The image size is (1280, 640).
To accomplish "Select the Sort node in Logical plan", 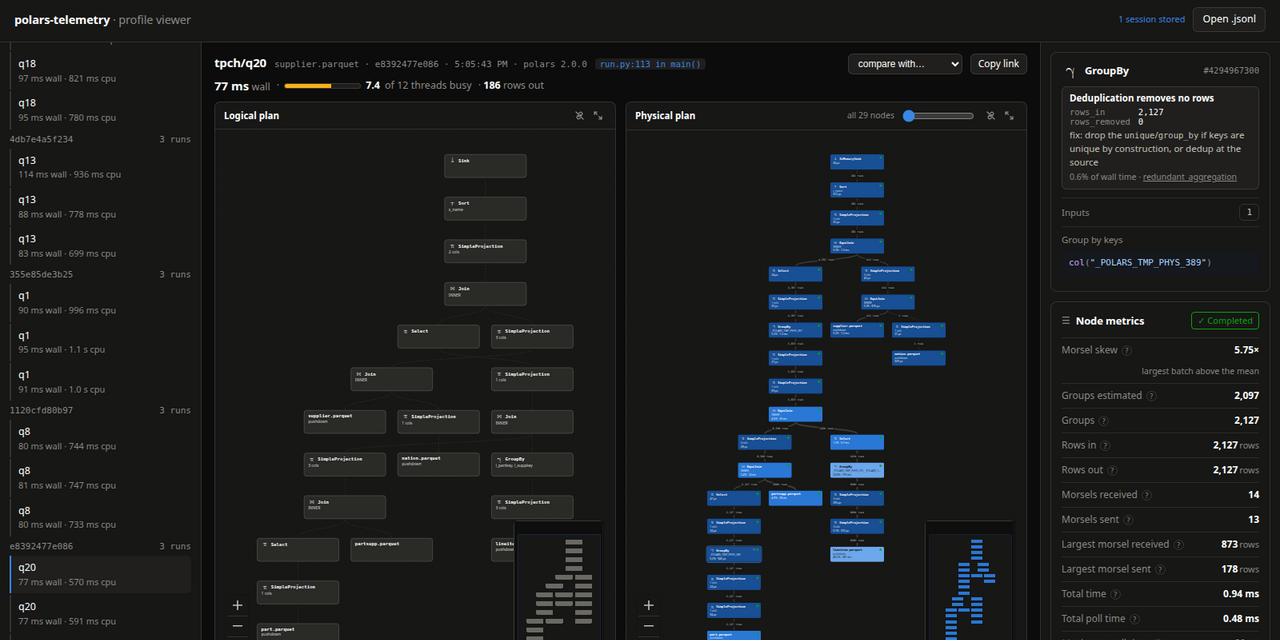I will 485,208.
